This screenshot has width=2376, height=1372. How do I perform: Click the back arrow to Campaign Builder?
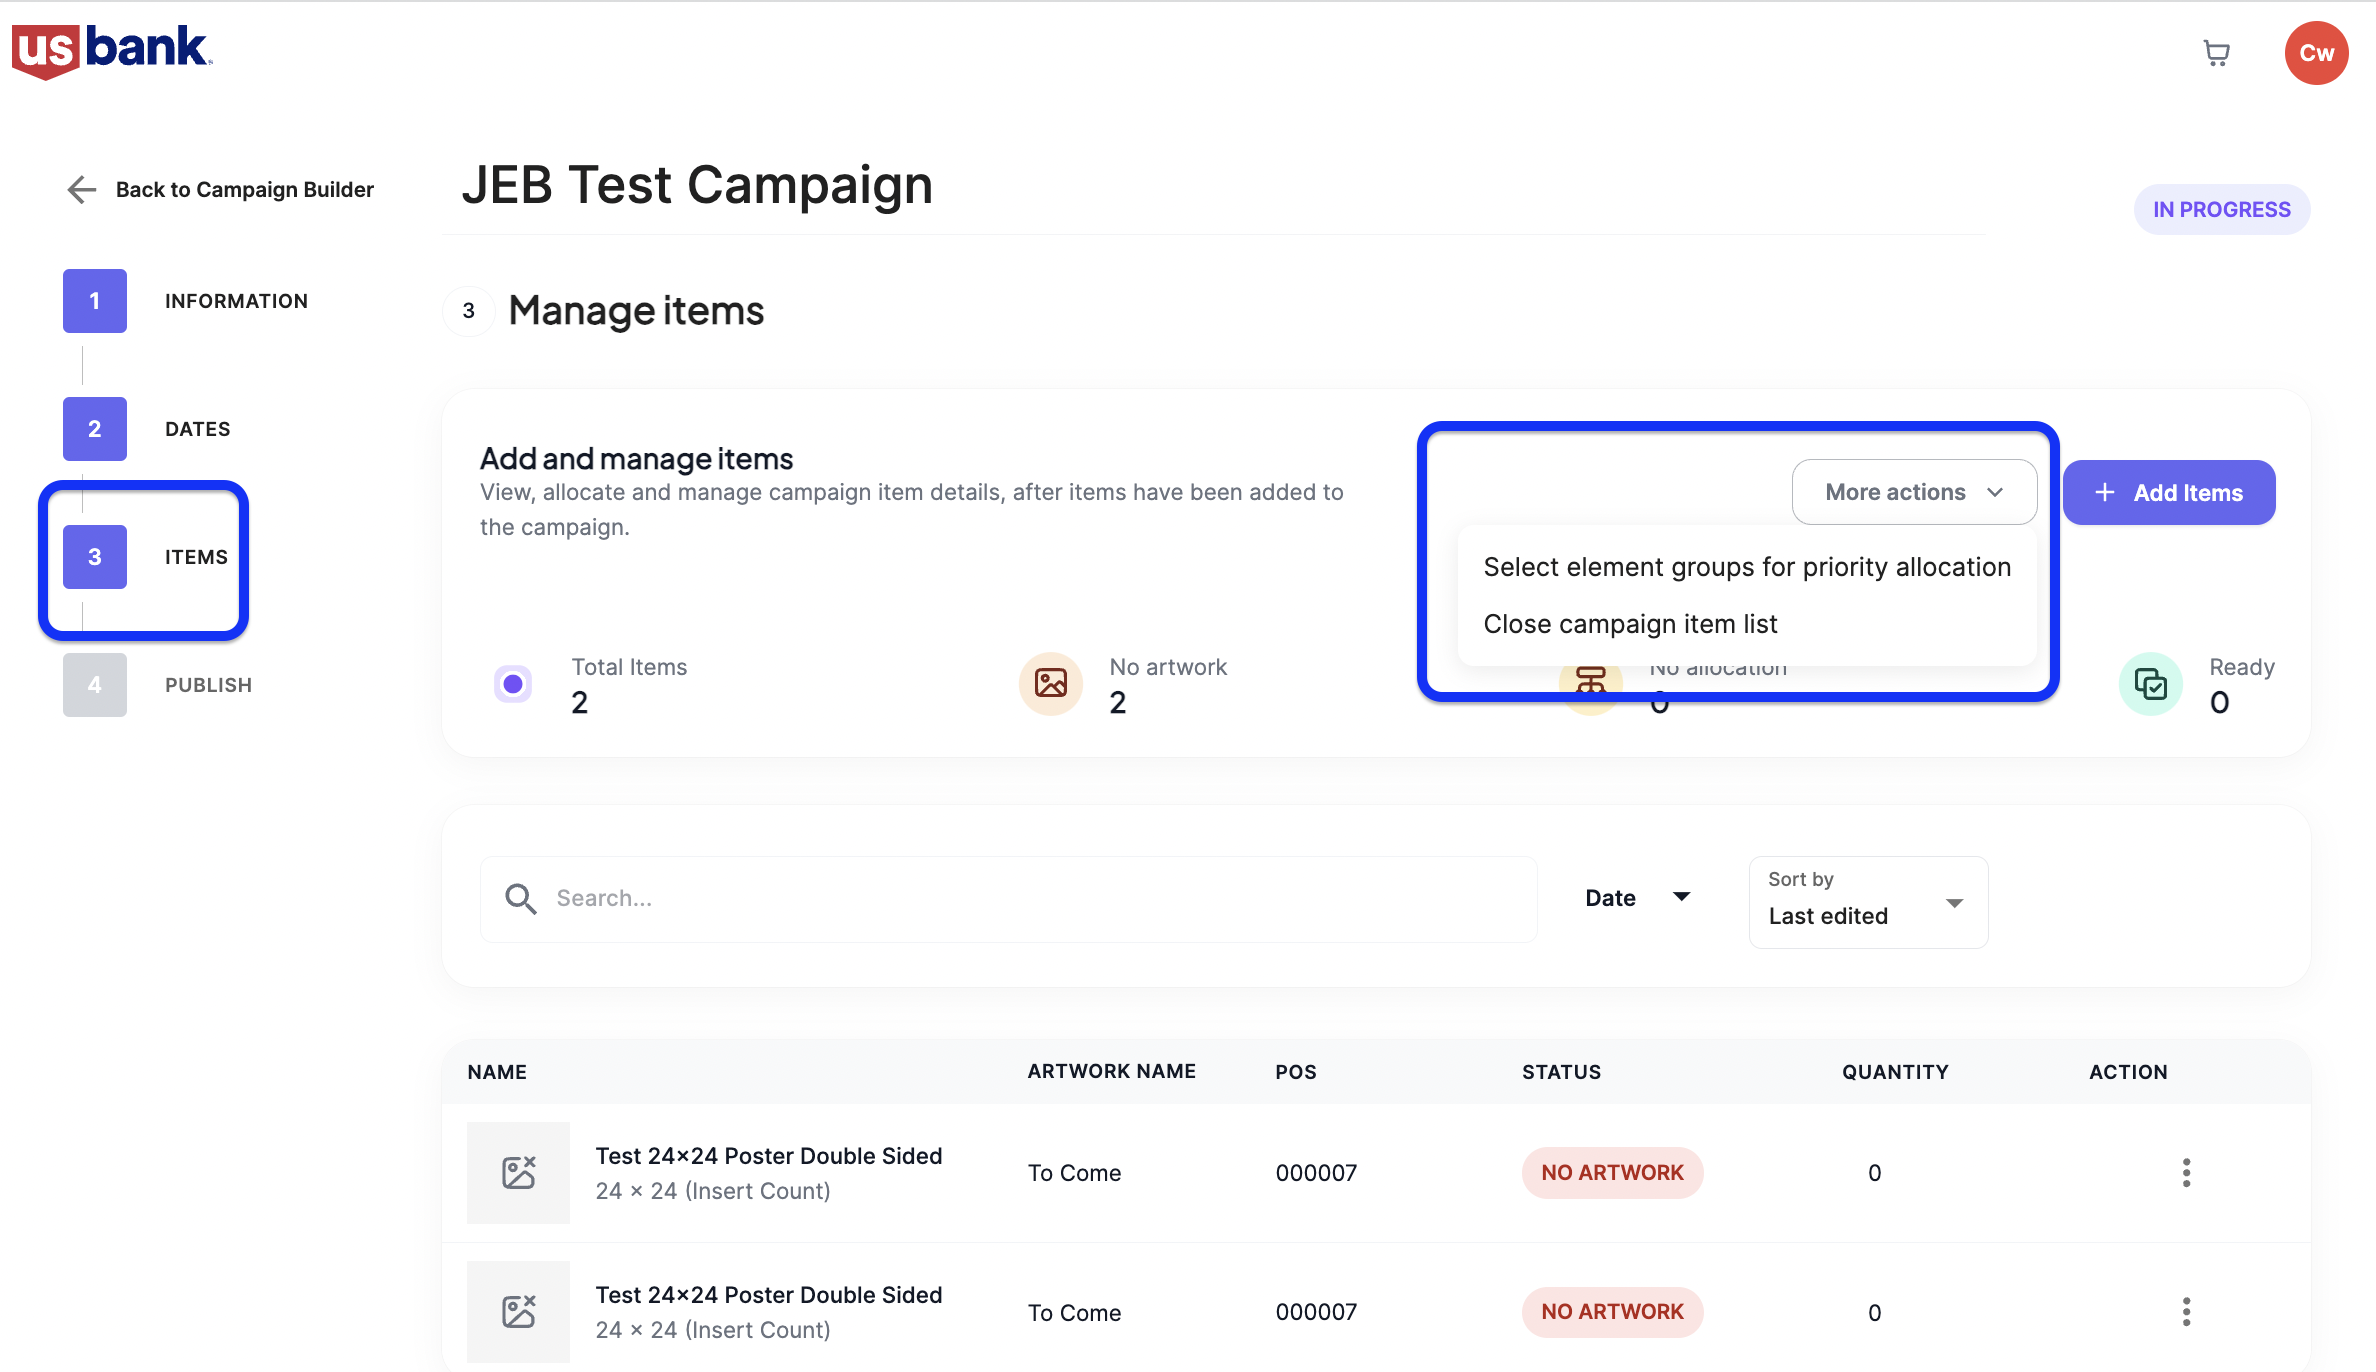[x=82, y=189]
